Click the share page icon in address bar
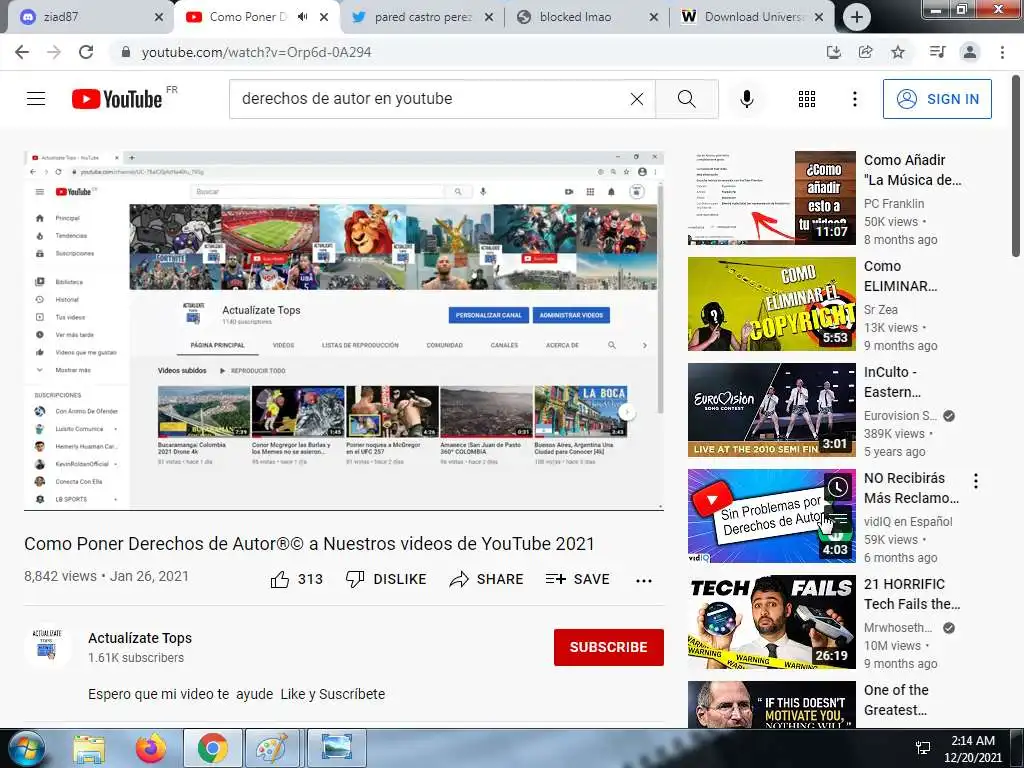The height and width of the screenshot is (768, 1024). (x=865, y=52)
